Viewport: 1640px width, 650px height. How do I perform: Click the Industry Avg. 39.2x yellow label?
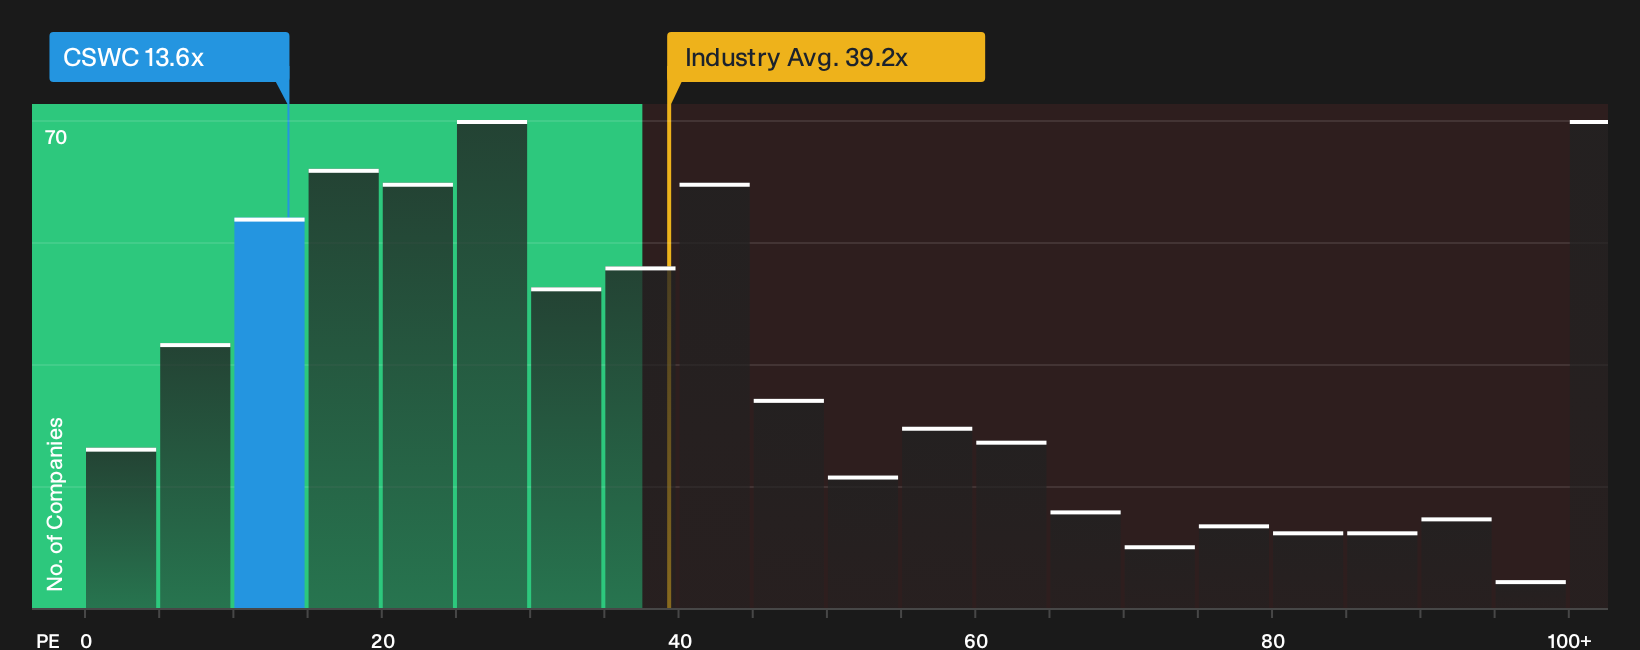tap(826, 57)
